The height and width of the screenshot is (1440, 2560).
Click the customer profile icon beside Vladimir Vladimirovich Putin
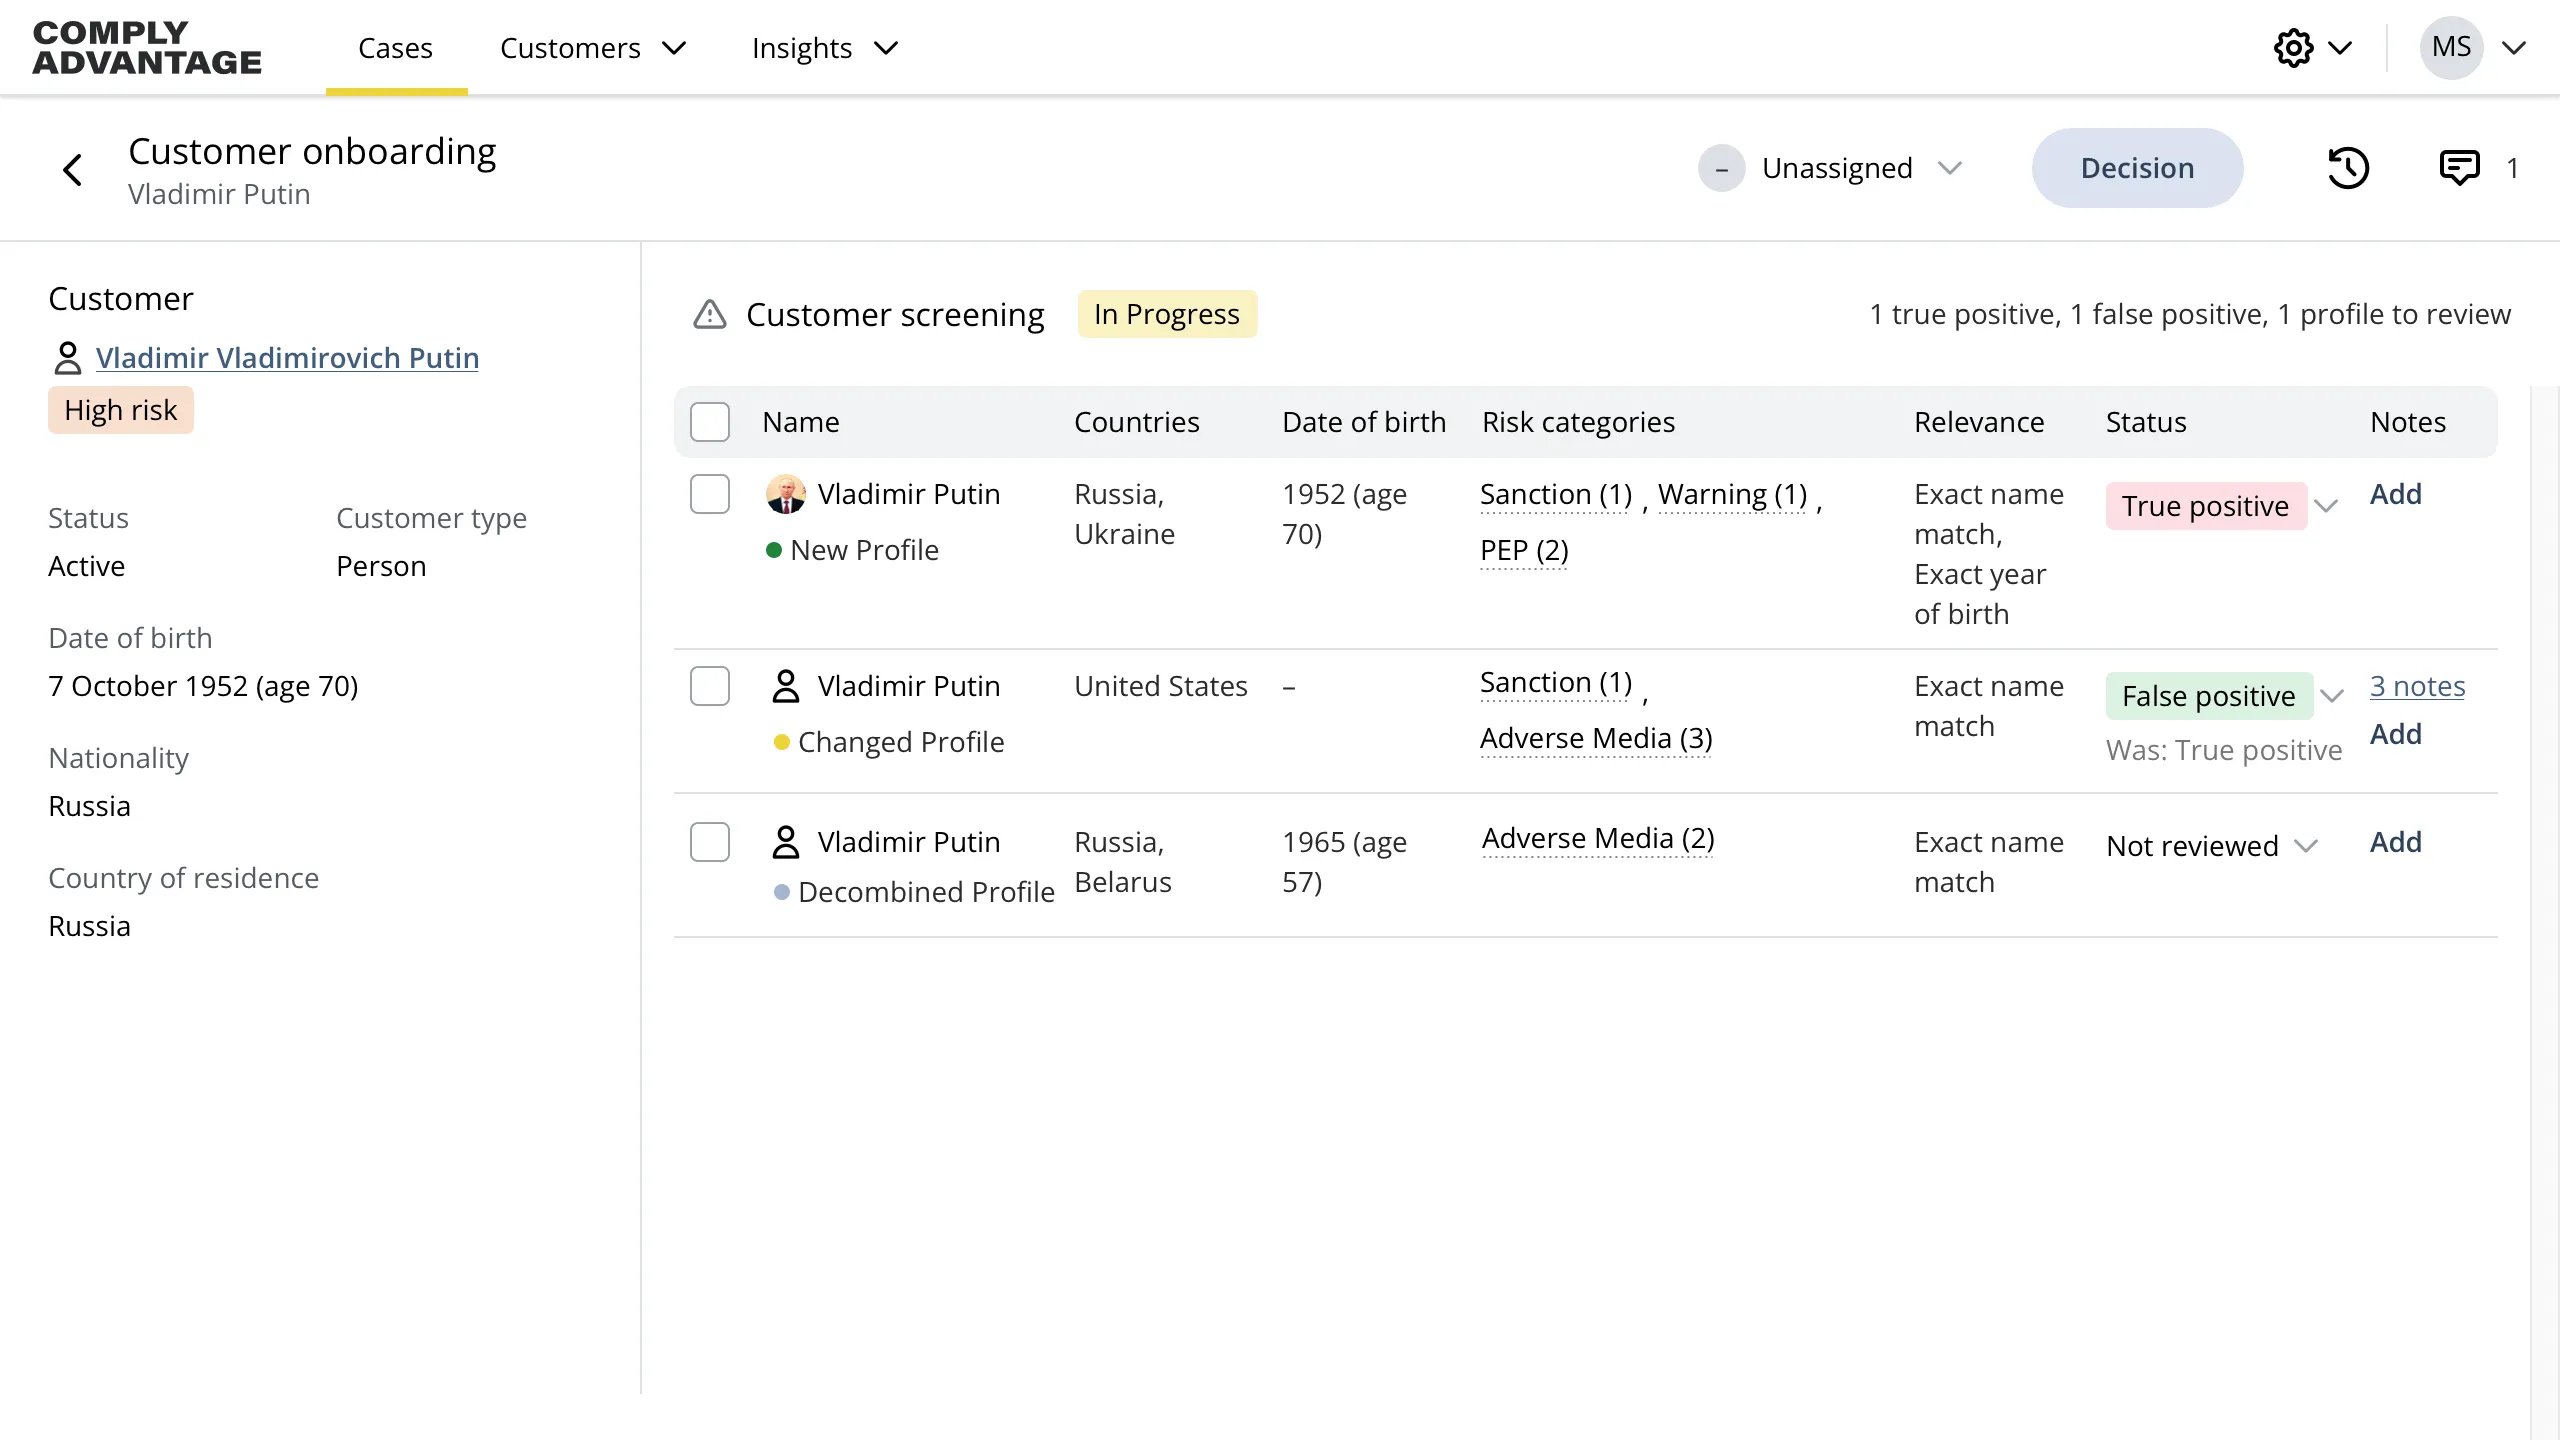(x=66, y=357)
